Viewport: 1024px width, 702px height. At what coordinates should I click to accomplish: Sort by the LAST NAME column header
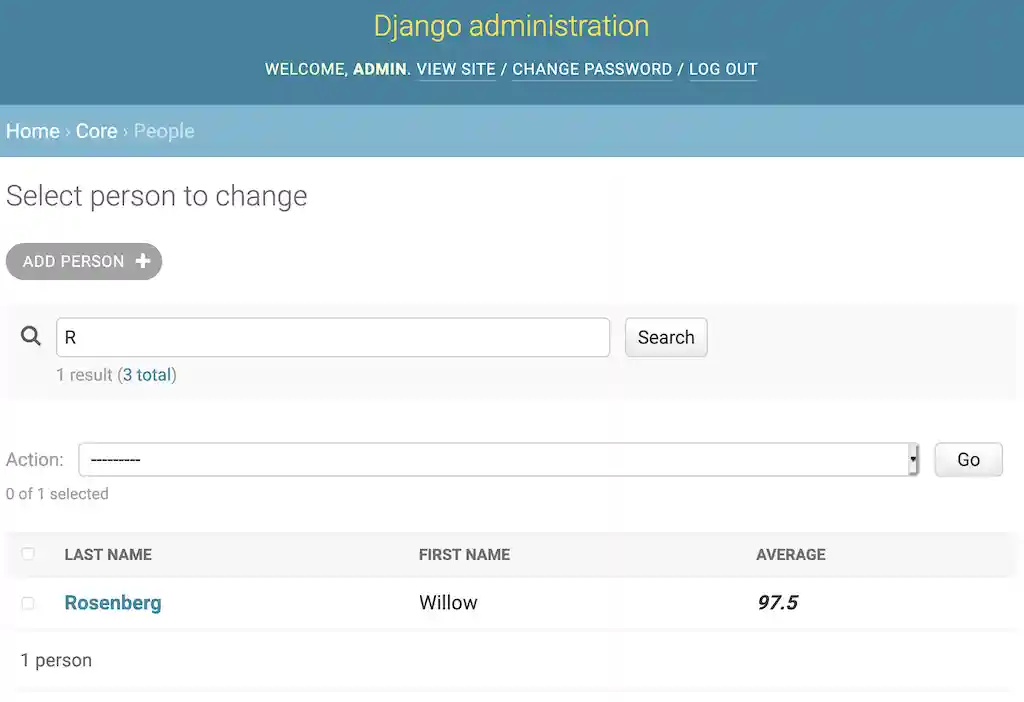coord(107,554)
